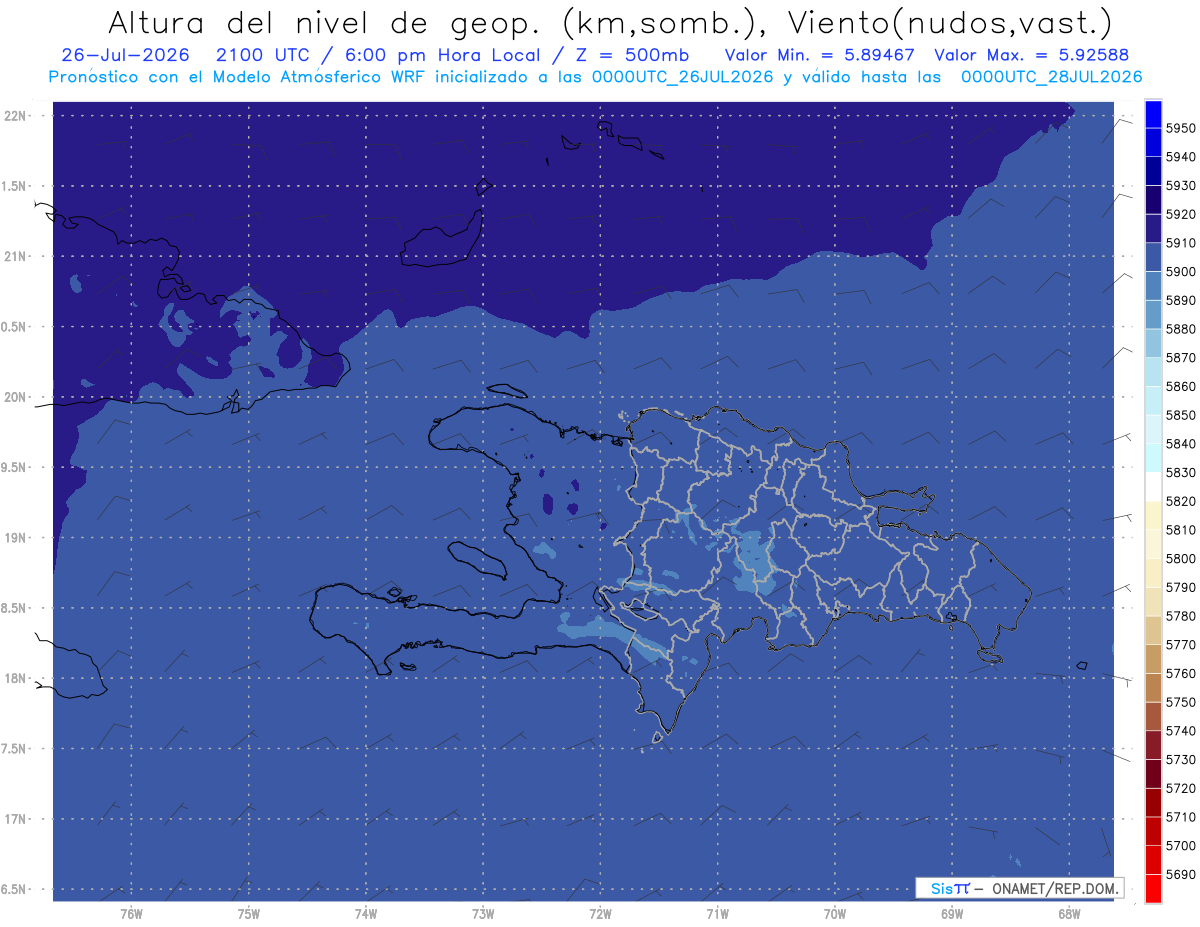Screen dimensions: 1200x927
Task: Click the '71W' longitude label
Action: coord(717,914)
